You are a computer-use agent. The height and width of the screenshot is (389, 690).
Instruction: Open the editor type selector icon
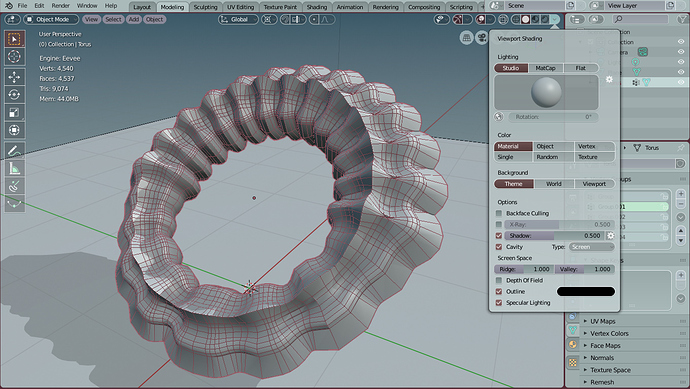tap(12, 19)
